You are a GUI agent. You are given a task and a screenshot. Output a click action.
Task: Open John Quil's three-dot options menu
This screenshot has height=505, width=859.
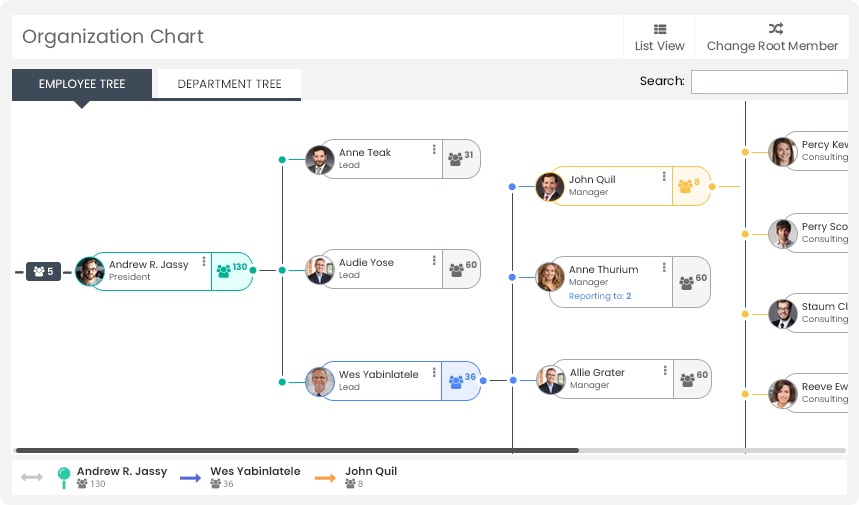click(664, 176)
